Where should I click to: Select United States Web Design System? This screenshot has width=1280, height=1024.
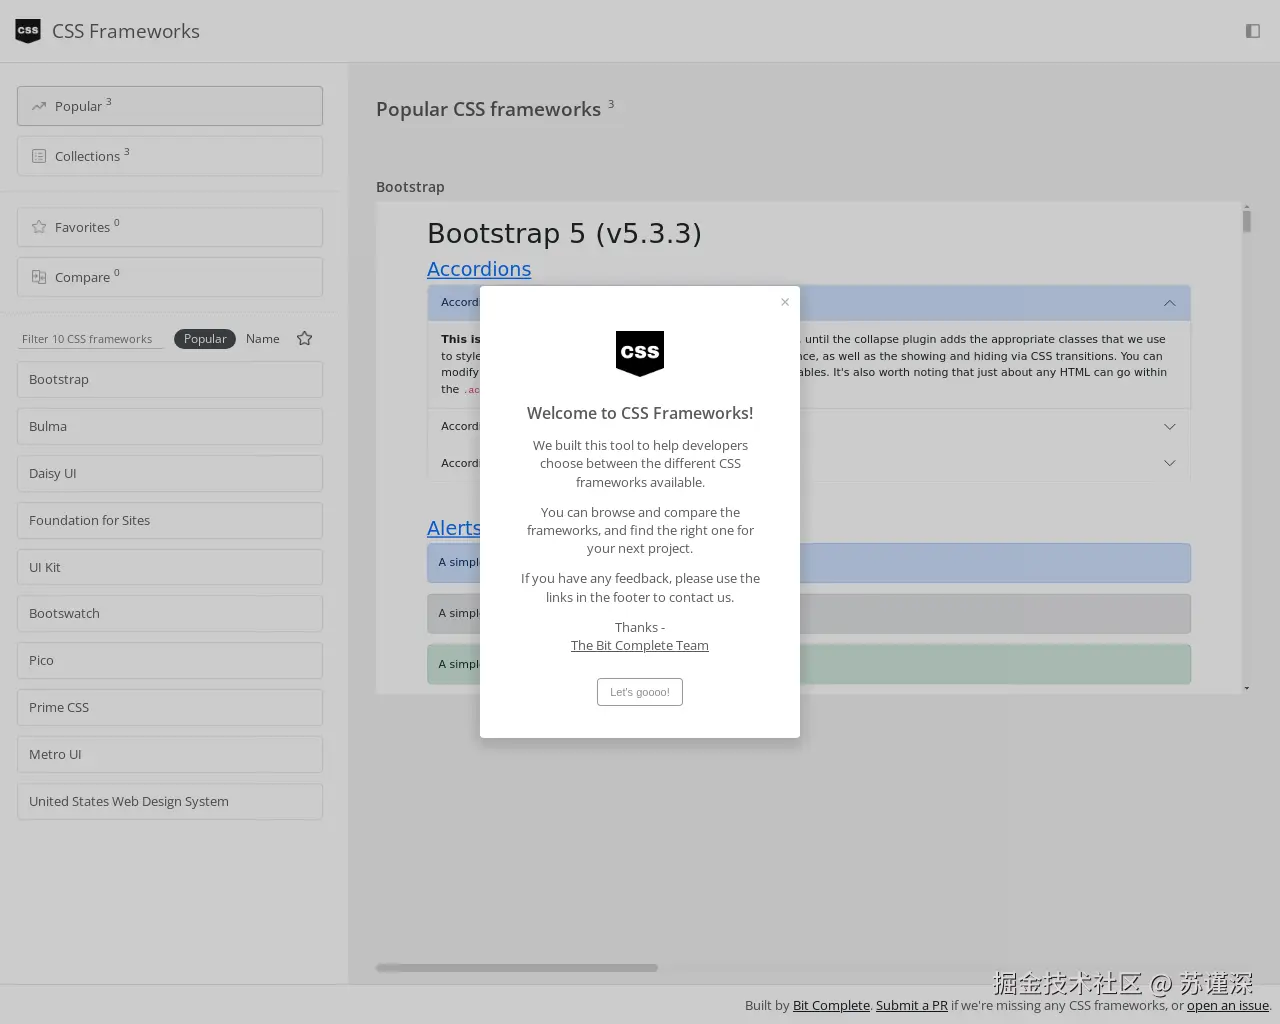(170, 802)
